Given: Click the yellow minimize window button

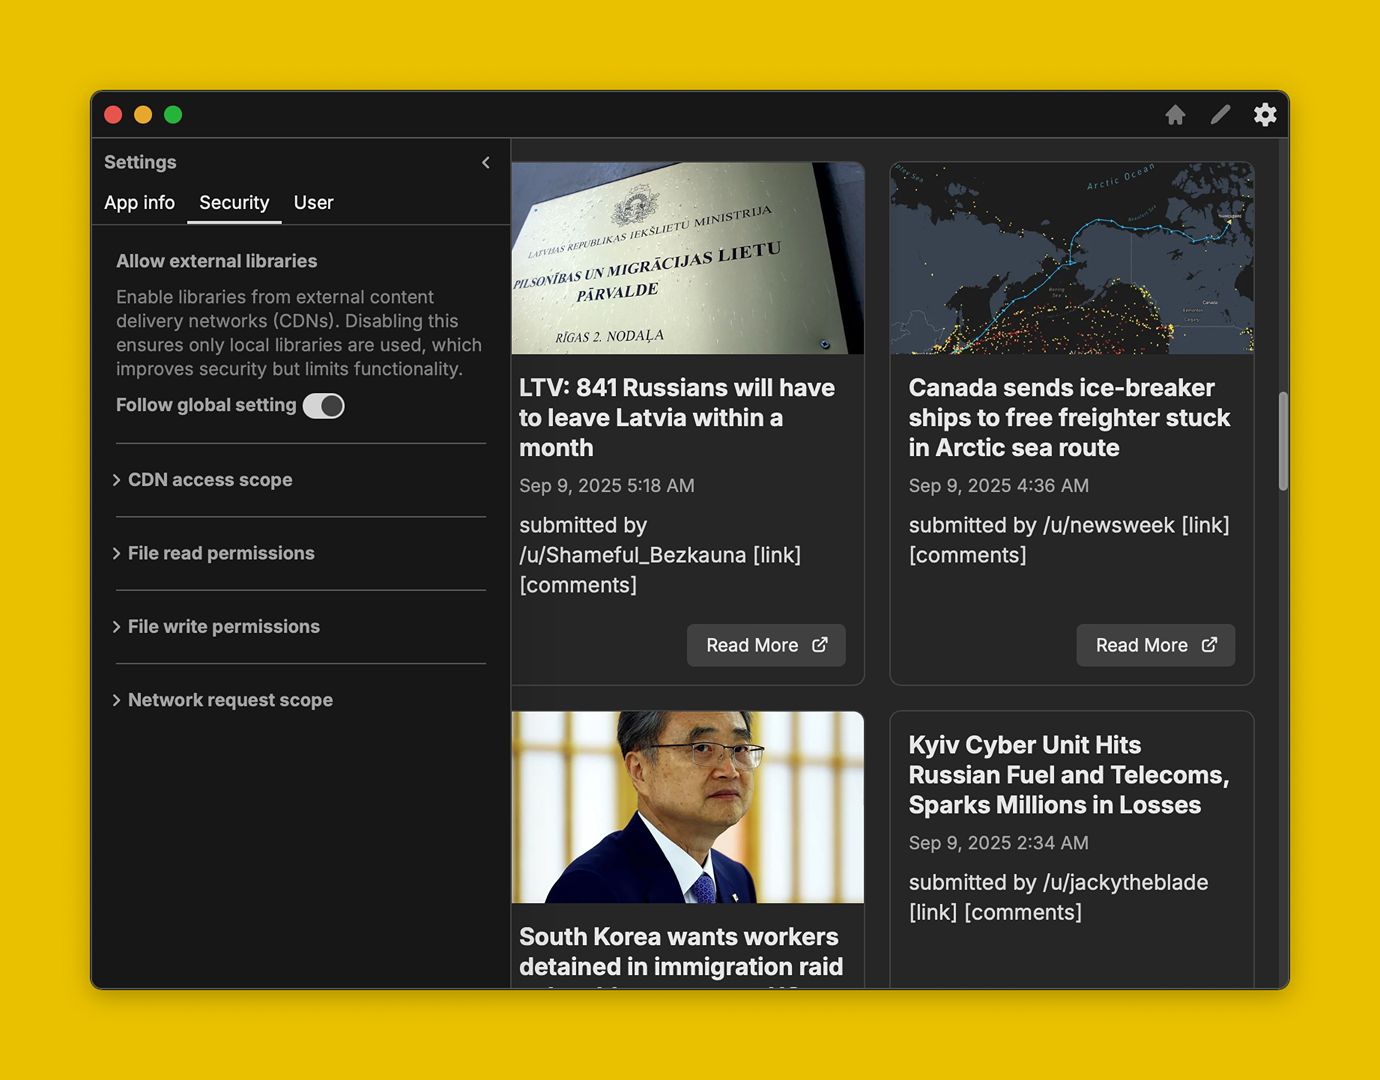Looking at the screenshot, I should point(143,115).
